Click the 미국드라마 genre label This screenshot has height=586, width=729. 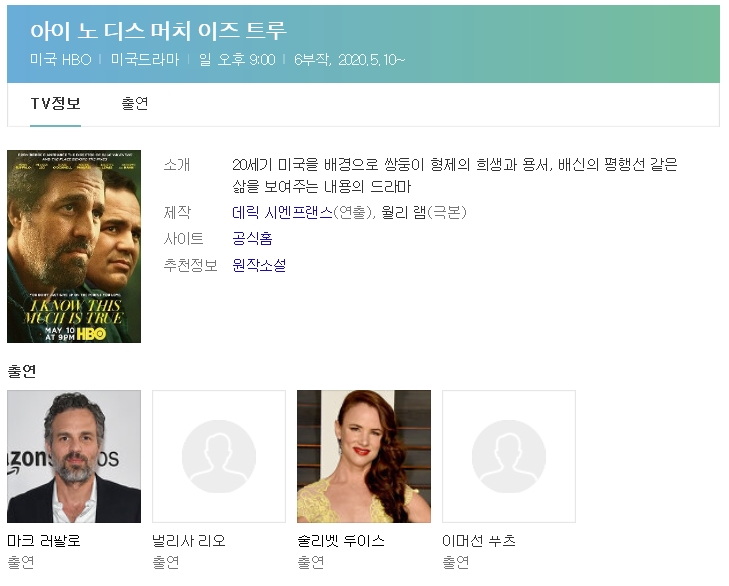tap(144, 60)
